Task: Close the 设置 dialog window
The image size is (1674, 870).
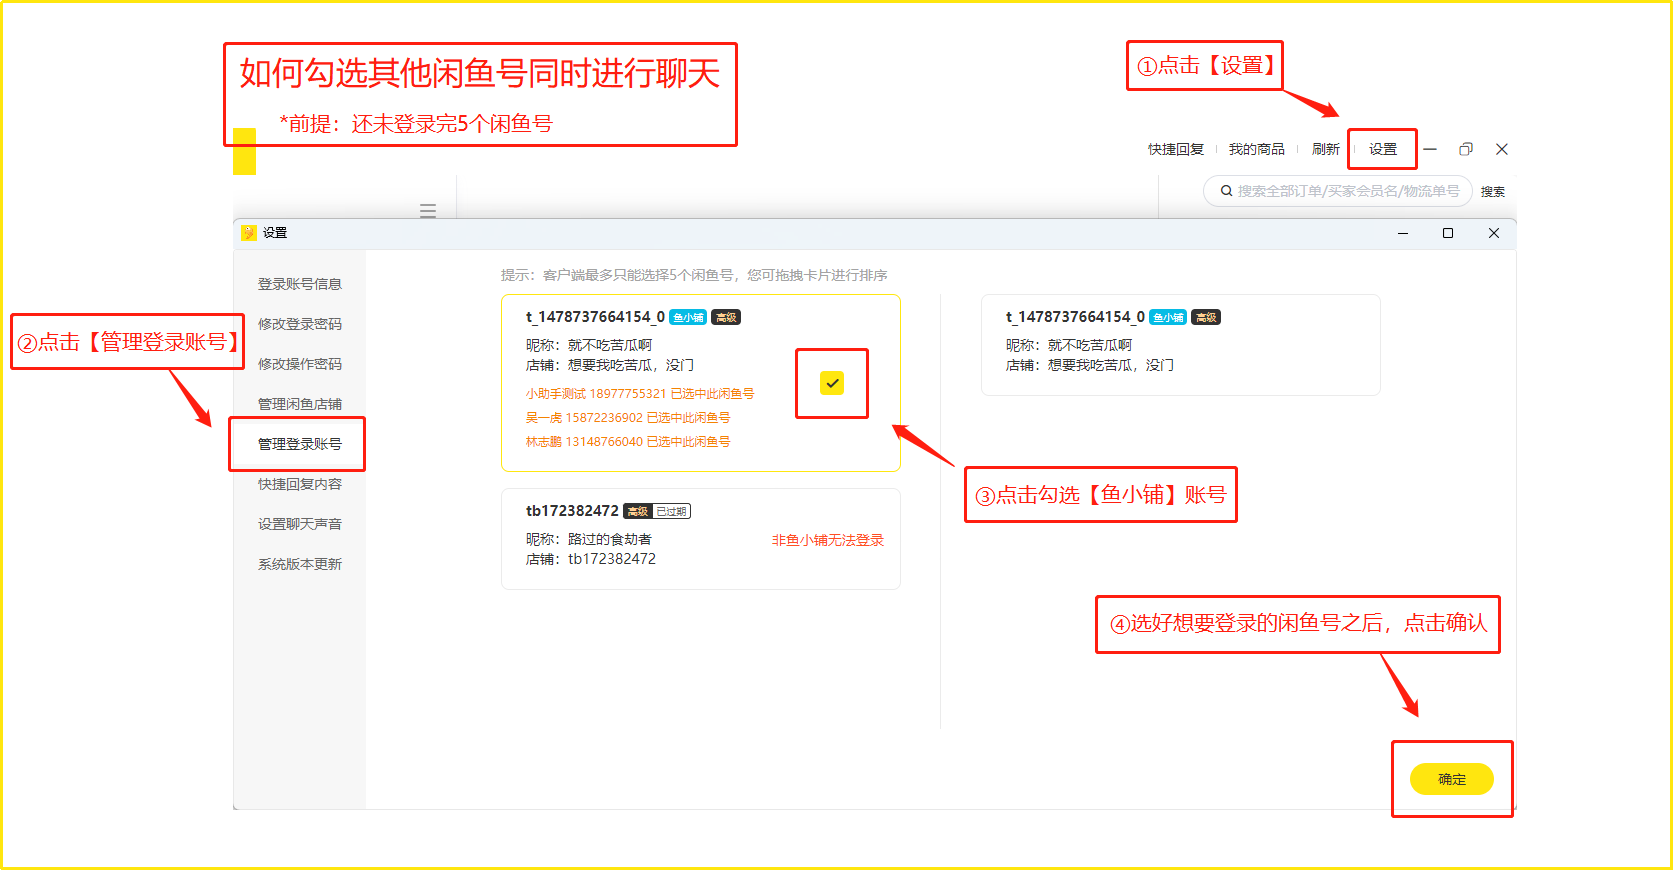Action: (x=1493, y=233)
